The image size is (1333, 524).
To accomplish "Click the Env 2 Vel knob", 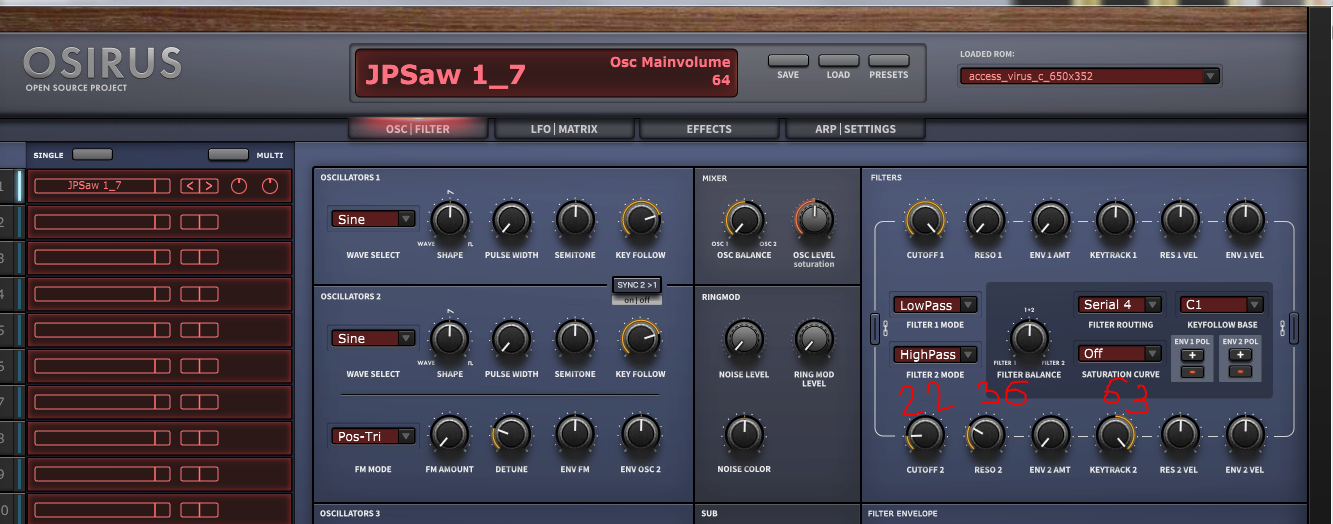I will (1244, 434).
